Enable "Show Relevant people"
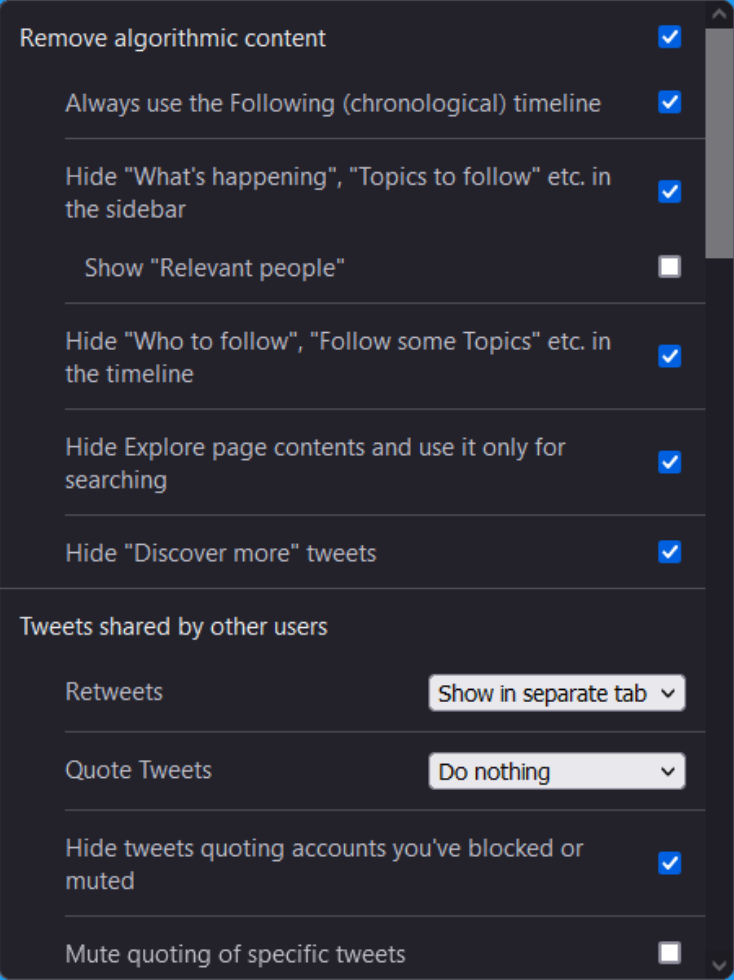 (669, 268)
